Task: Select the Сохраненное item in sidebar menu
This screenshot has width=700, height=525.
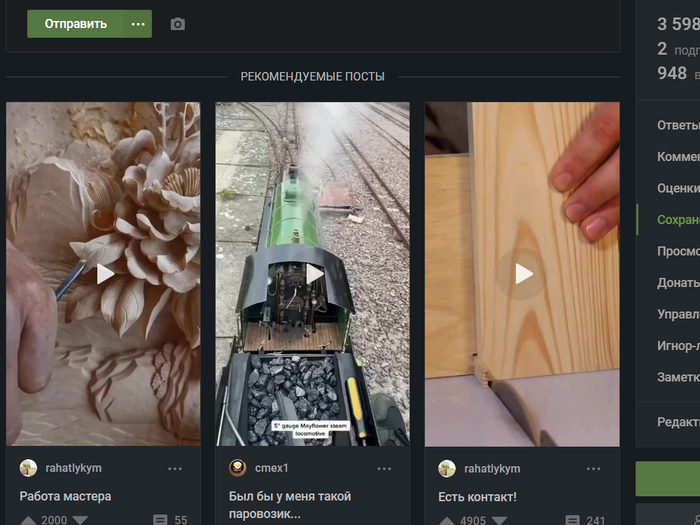Action: click(678, 220)
